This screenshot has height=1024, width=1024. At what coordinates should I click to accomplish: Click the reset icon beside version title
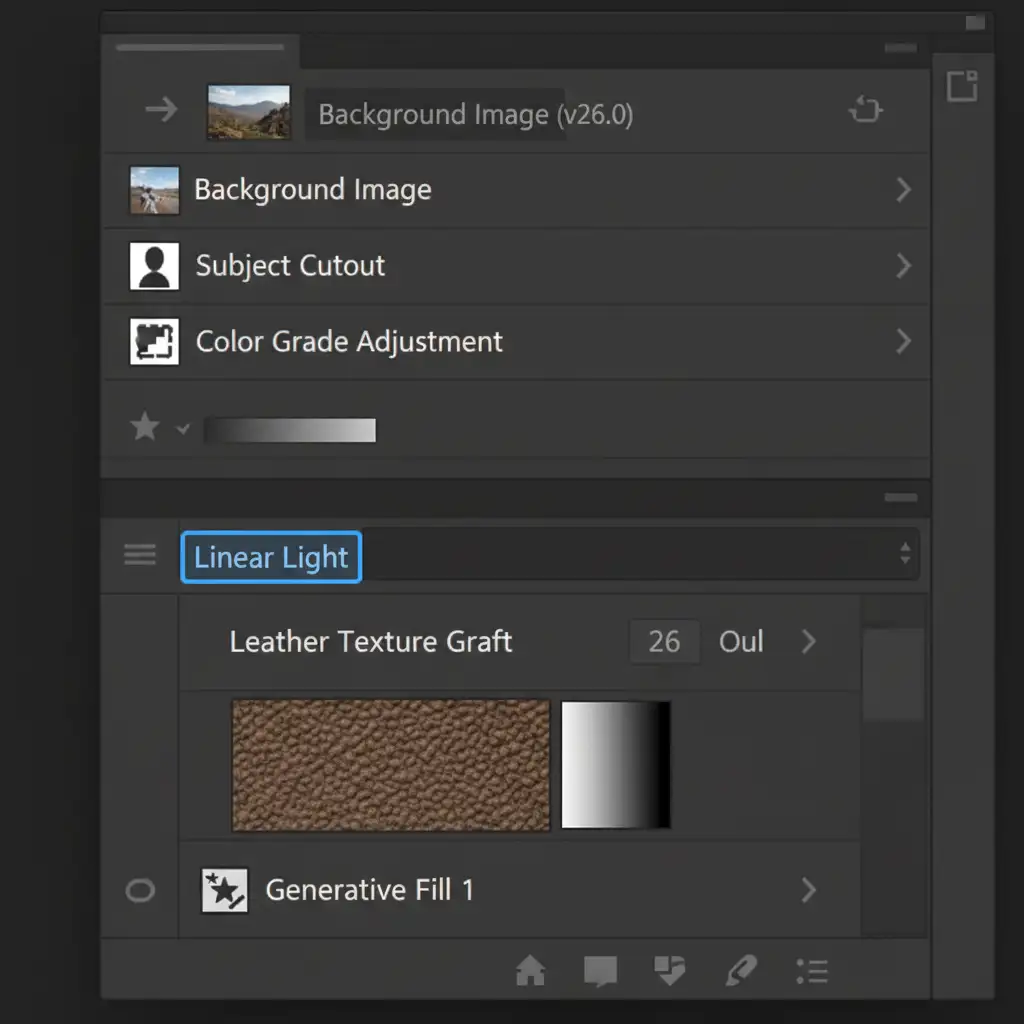(x=865, y=110)
